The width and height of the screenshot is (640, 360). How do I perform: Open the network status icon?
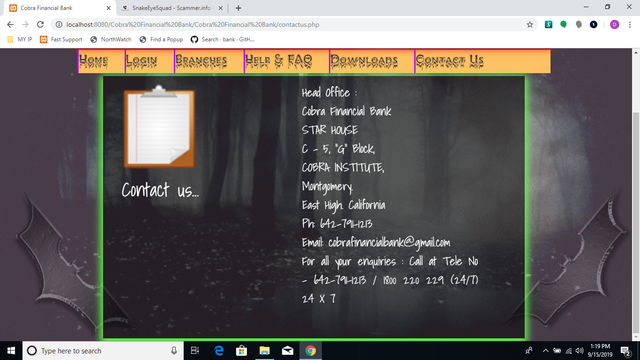click(569, 351)
